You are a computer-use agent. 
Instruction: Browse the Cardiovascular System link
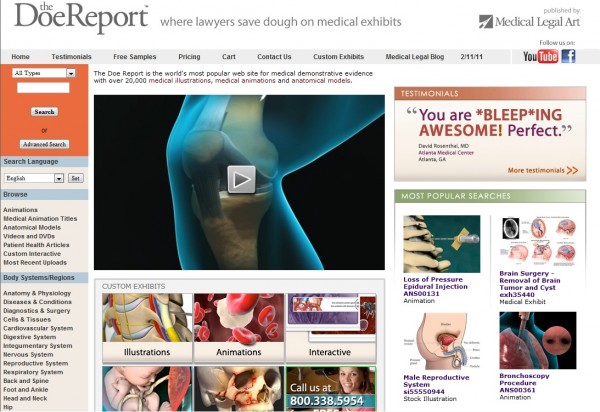pos(38,328)
